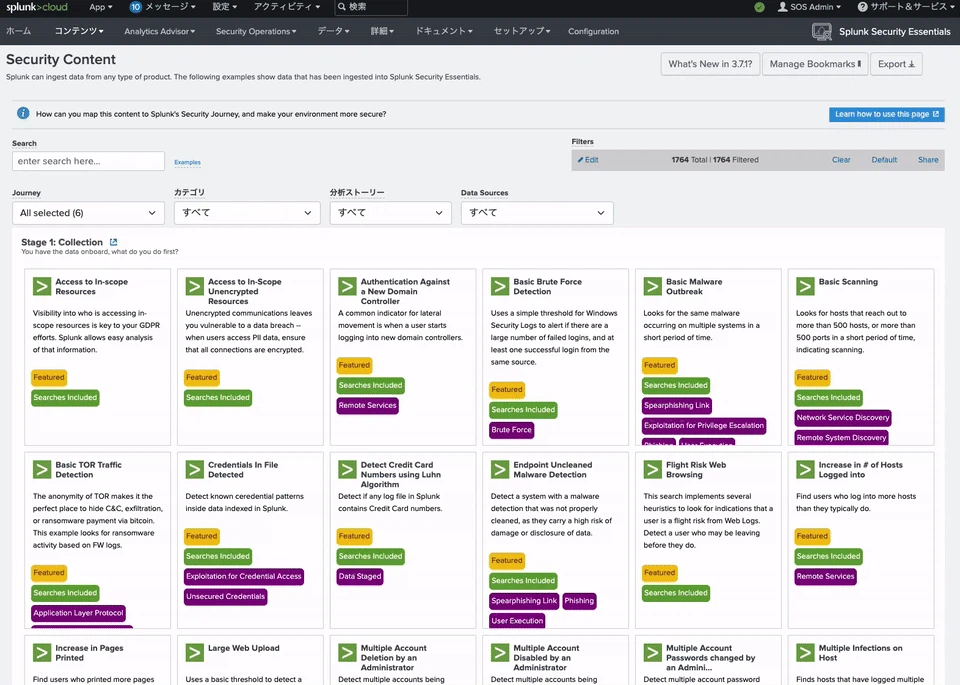Click the Splunk Security Essentials app icon
Screen dimensions: 960x685
pos(822,32)
